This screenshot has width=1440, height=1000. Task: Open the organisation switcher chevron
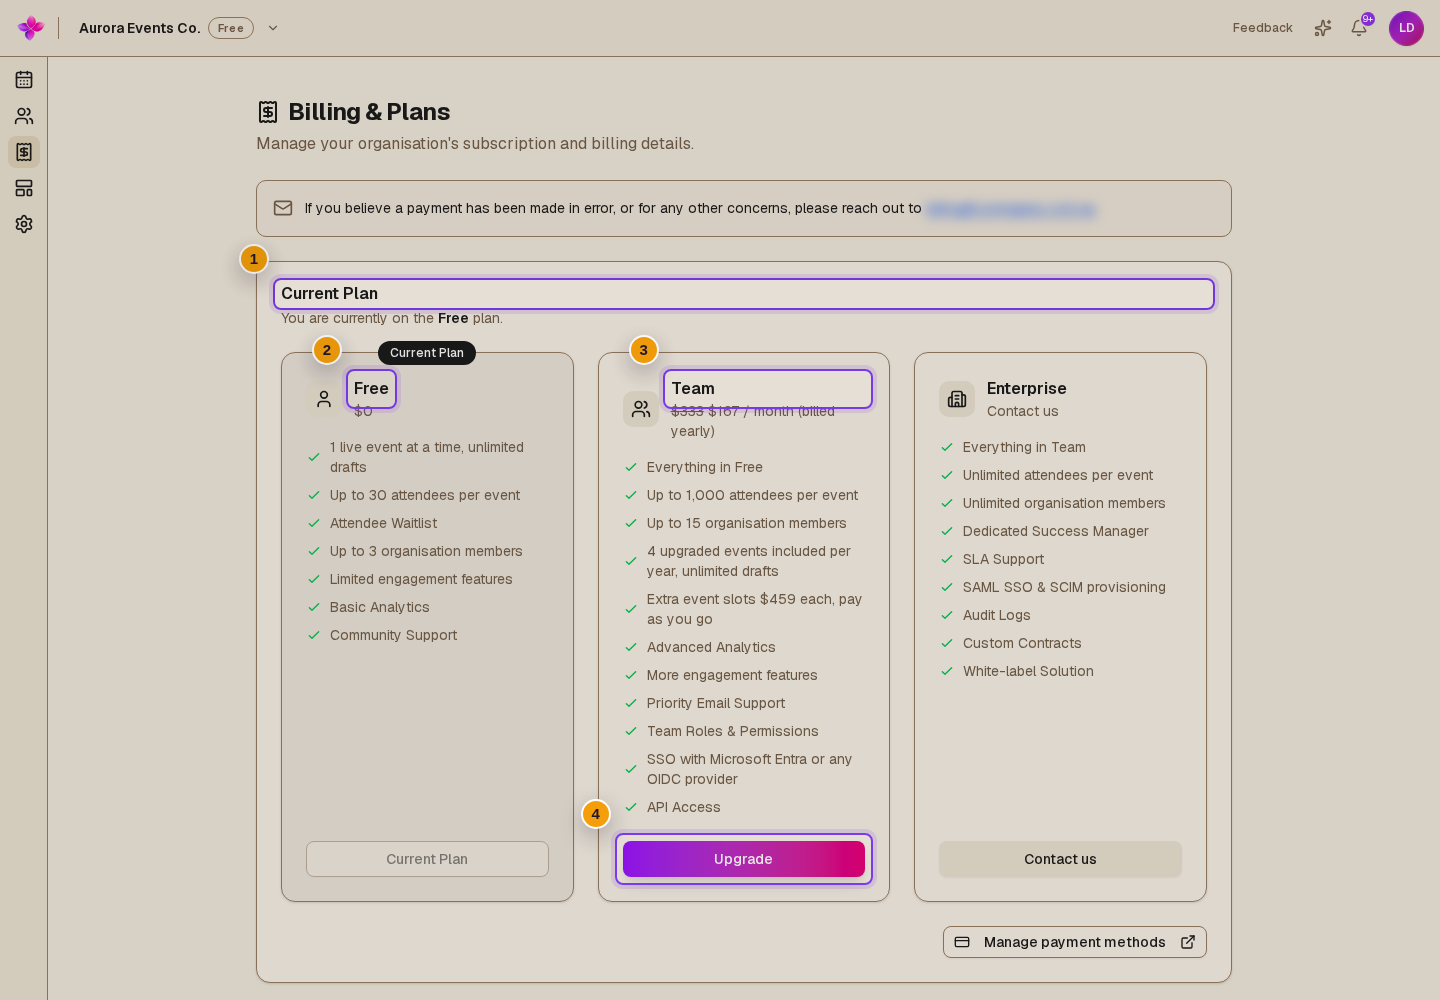tap(273, 28)
